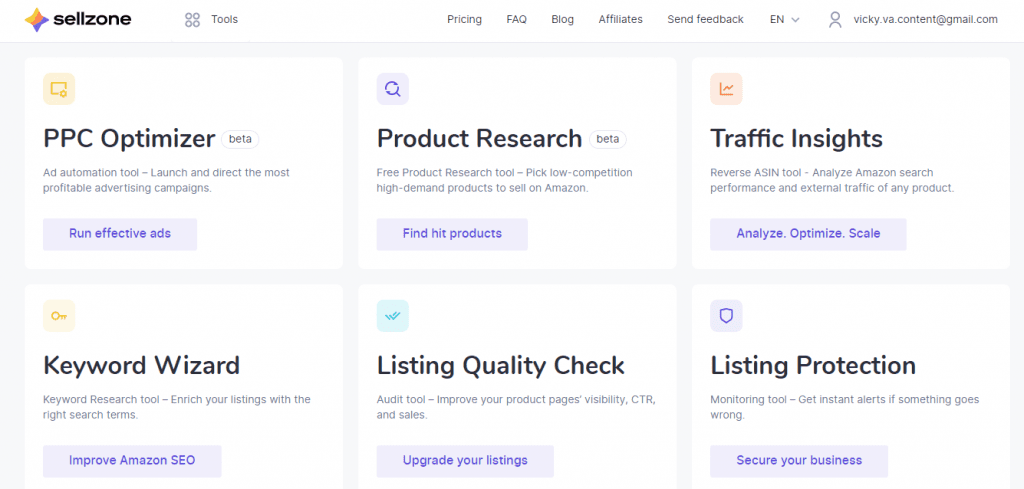The width and height of the screenshot is (1024, 489).
Task: Click the Find hit products button
Action: (452, 234)
